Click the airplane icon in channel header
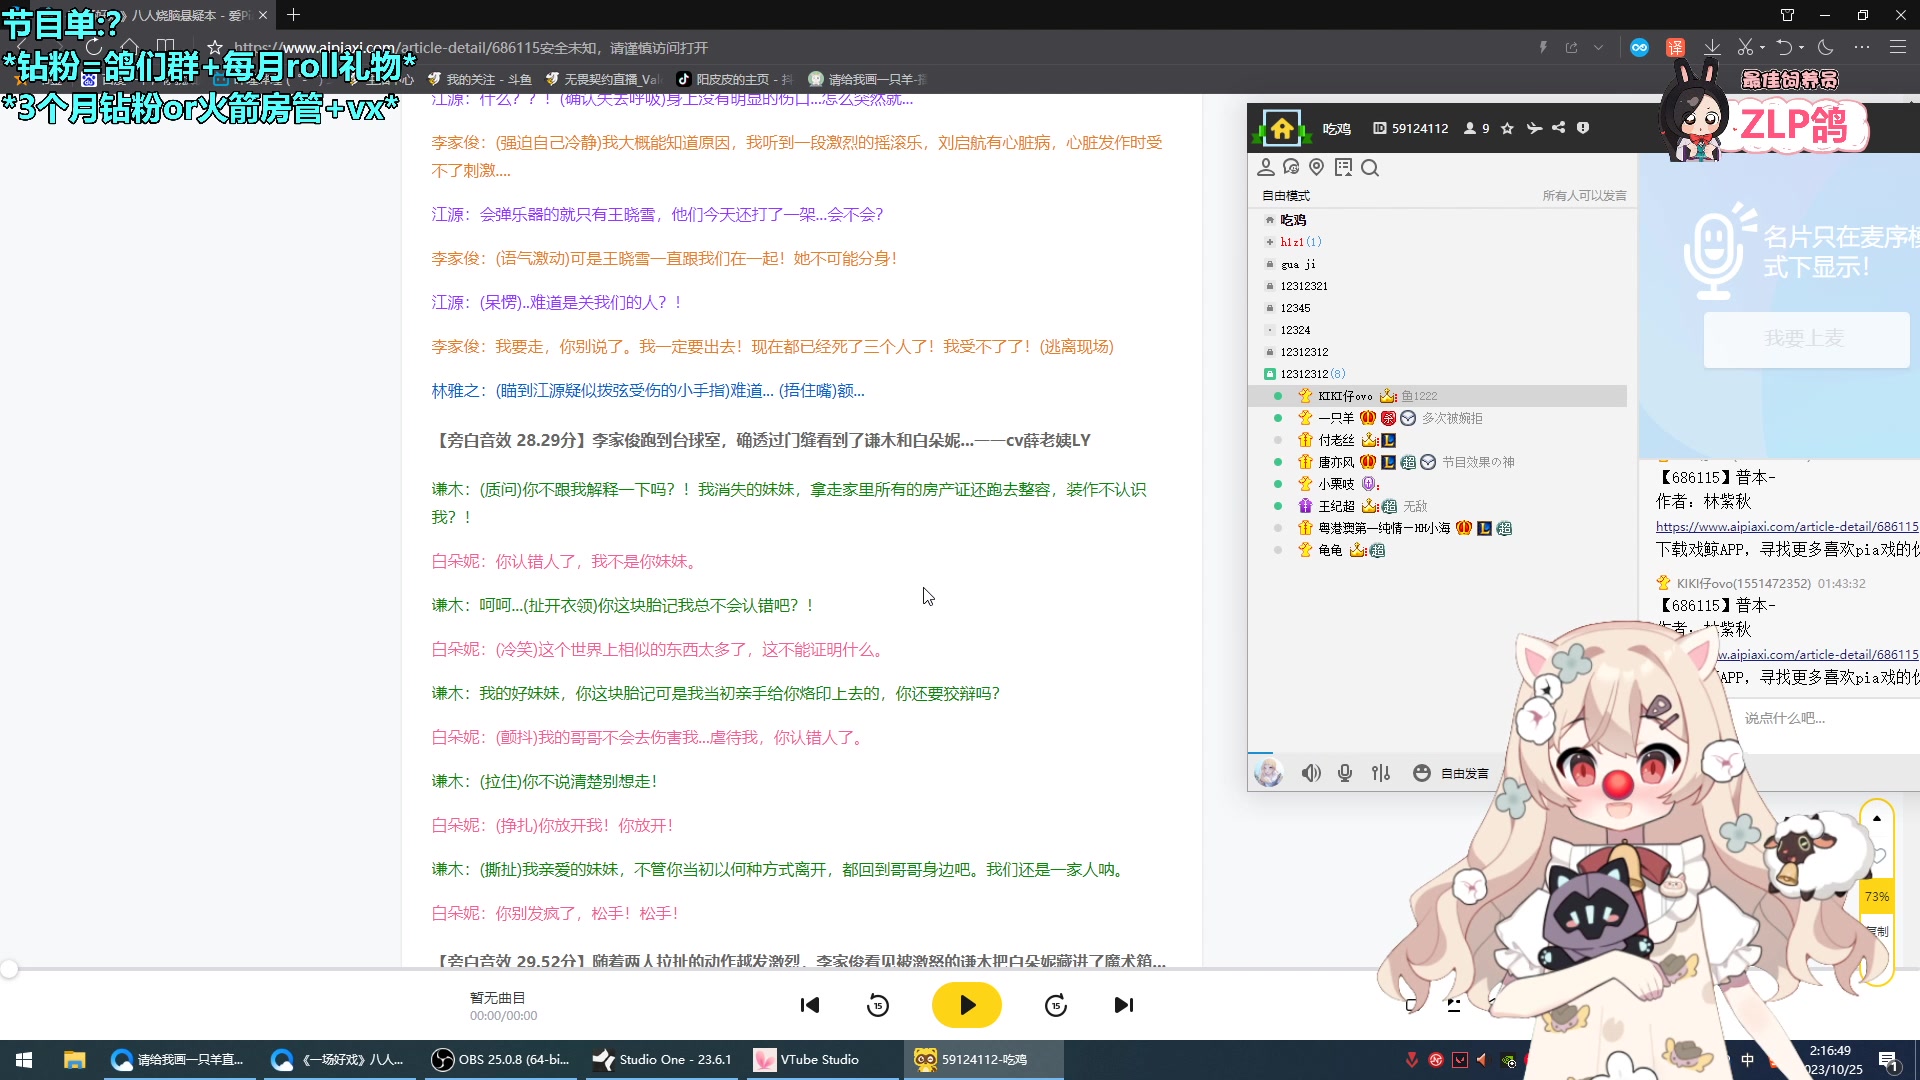This screenshot has height=1080, width=1920. [1534, 128]
